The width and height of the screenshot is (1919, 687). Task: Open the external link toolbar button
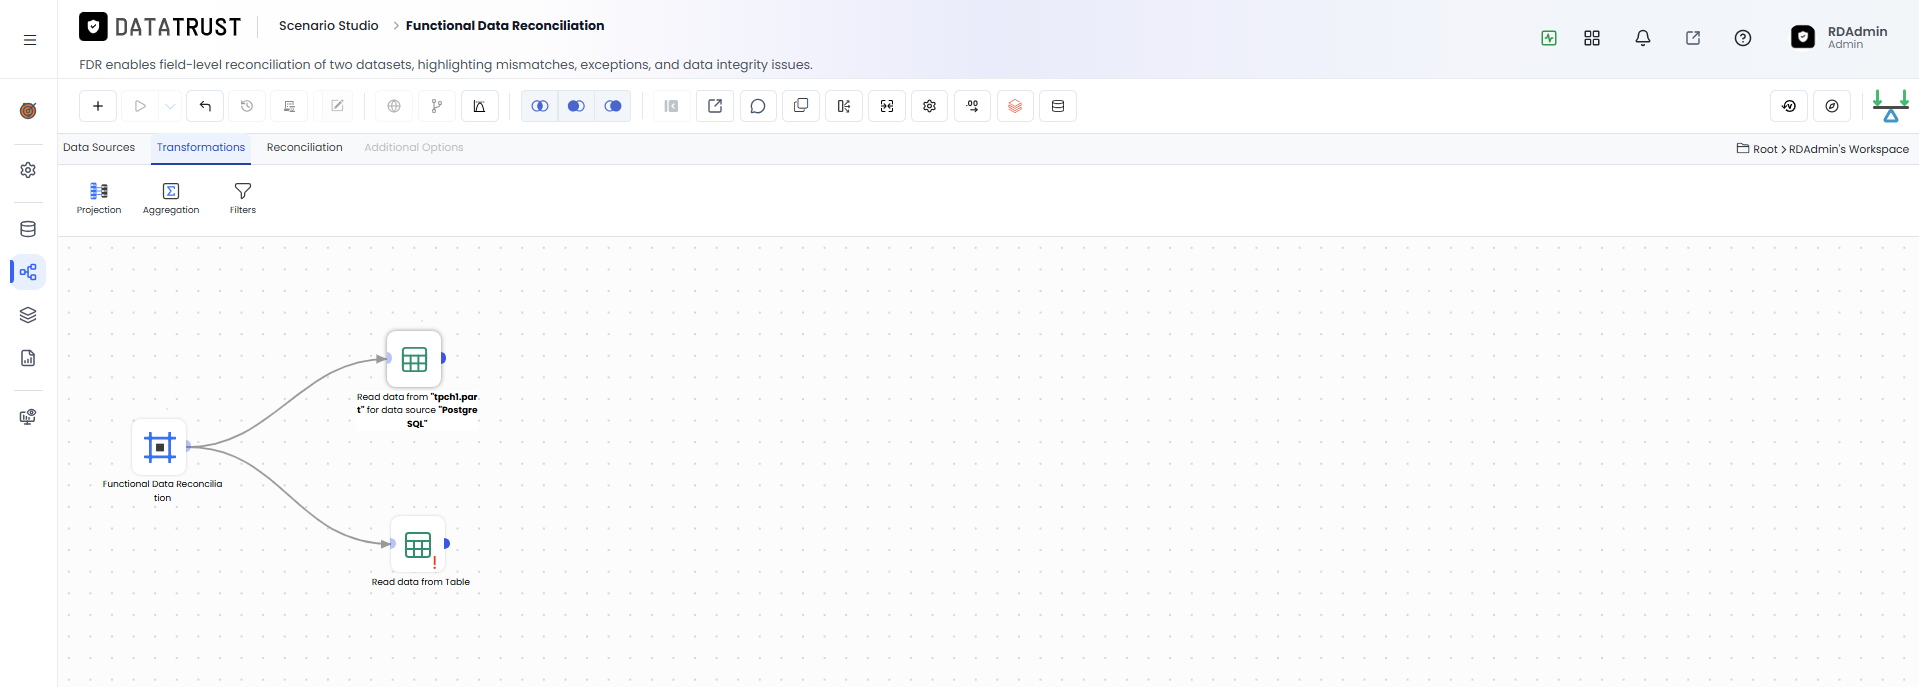(715, 106)
